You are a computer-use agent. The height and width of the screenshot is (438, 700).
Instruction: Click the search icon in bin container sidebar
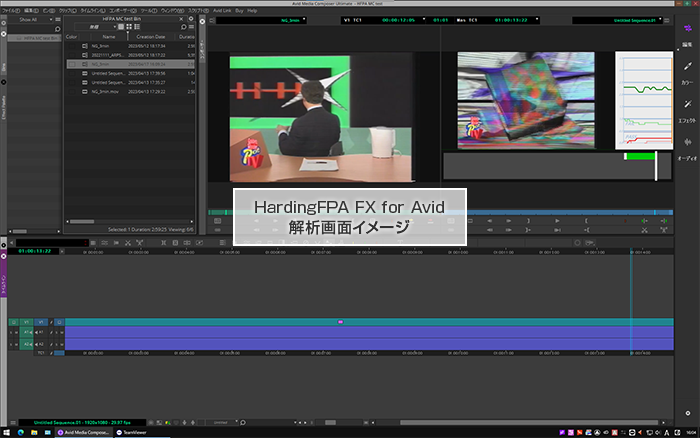(57, 29)
